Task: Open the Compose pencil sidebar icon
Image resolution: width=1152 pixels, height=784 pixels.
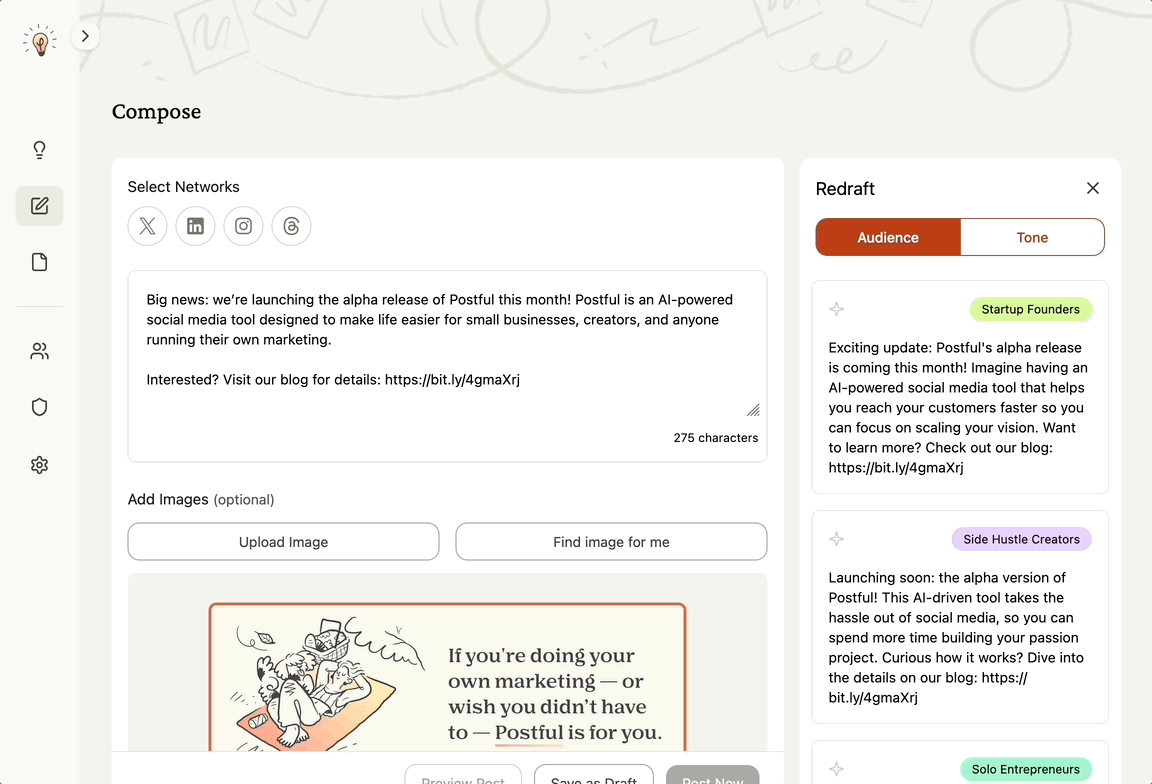Action: pos(39,206)
